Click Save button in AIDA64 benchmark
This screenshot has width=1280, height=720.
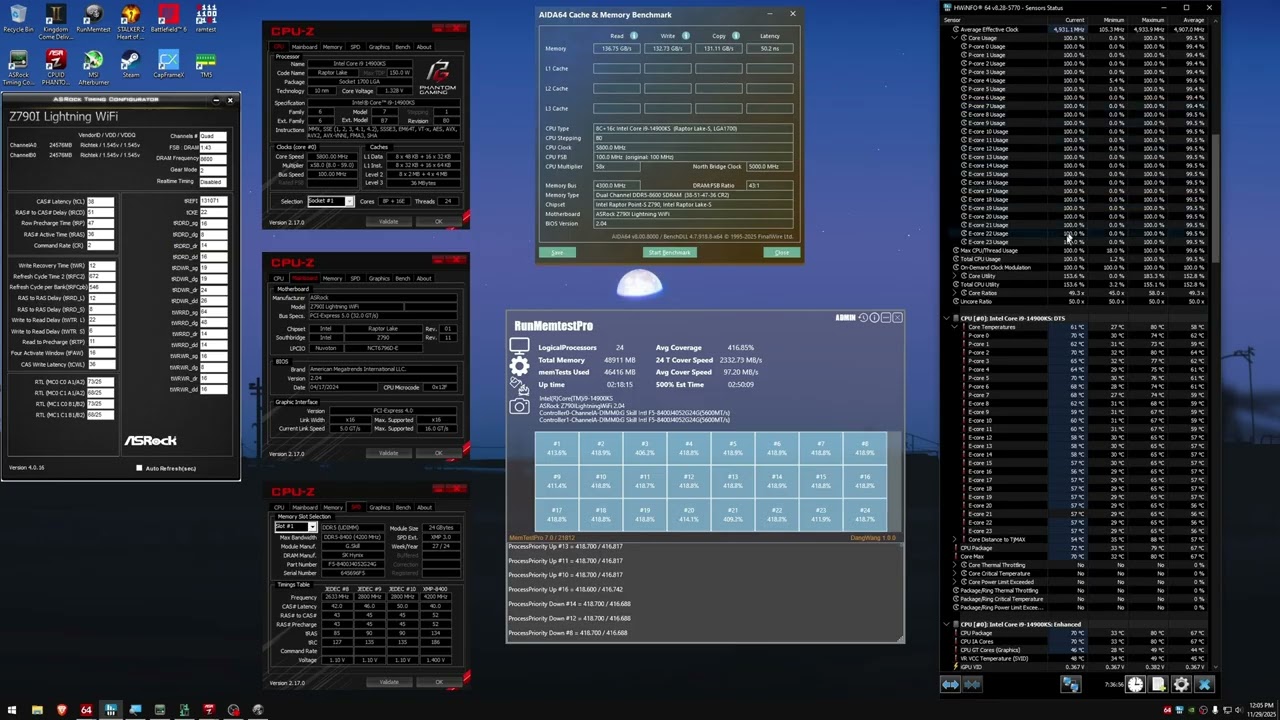click(x=557, y=252)
